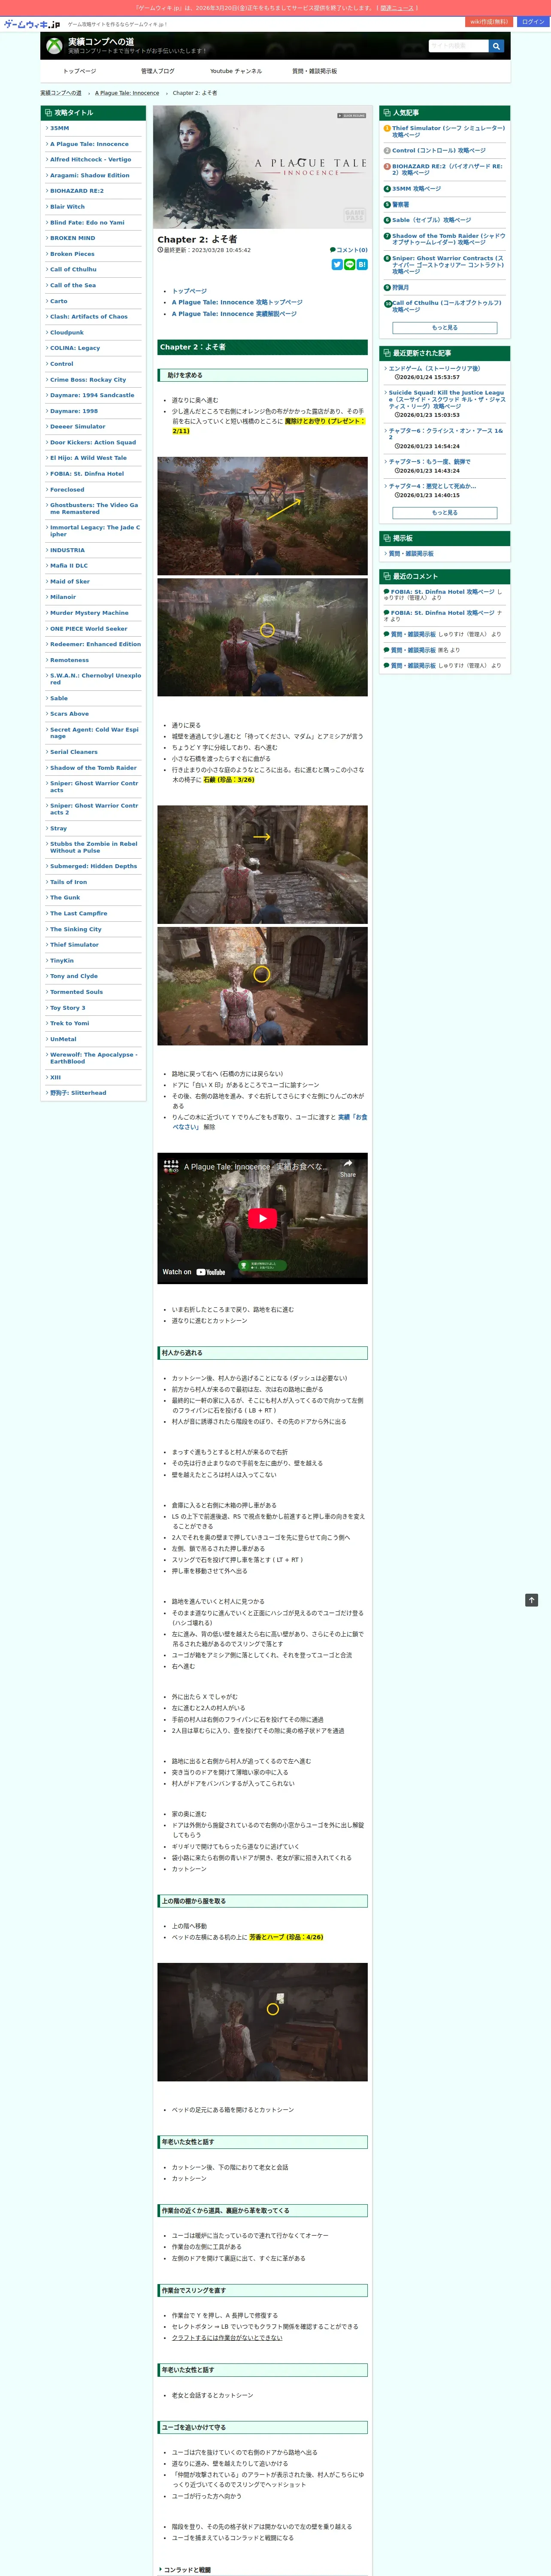Click the ログイン button
551x2576 pixels.
point(533,22)
